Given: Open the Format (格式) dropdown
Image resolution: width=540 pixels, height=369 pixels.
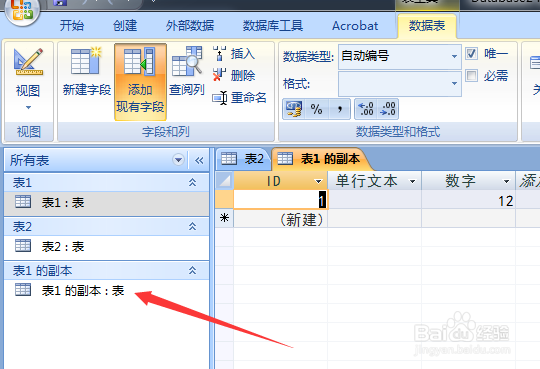Looking at the screenshot, I should [454, 83].
